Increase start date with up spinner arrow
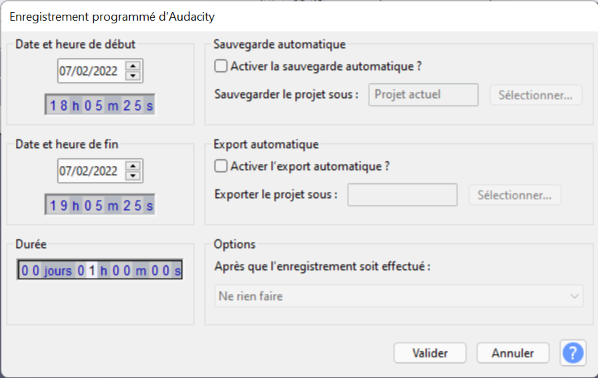This screenshot has width=598, height=378. [x=133, y=66]
